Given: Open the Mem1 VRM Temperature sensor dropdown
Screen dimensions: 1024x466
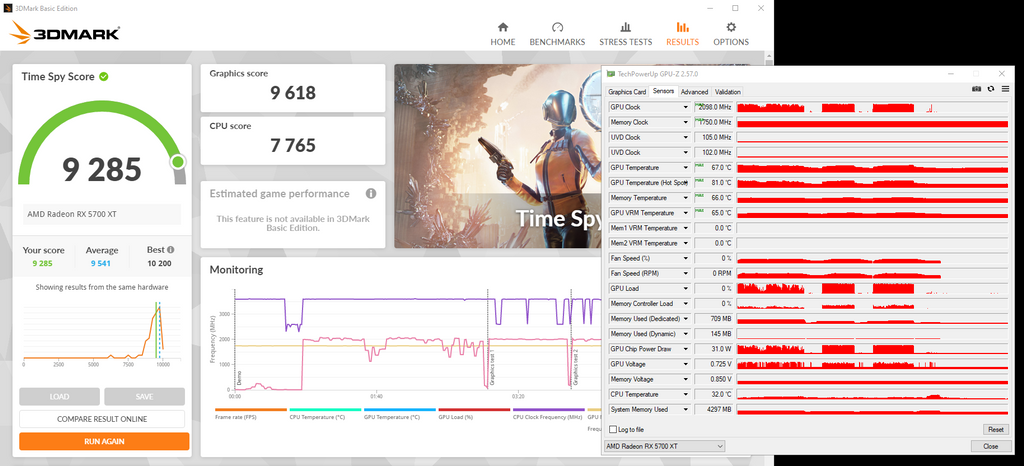Looking at the screenshot, I should (x=686, y=228).
